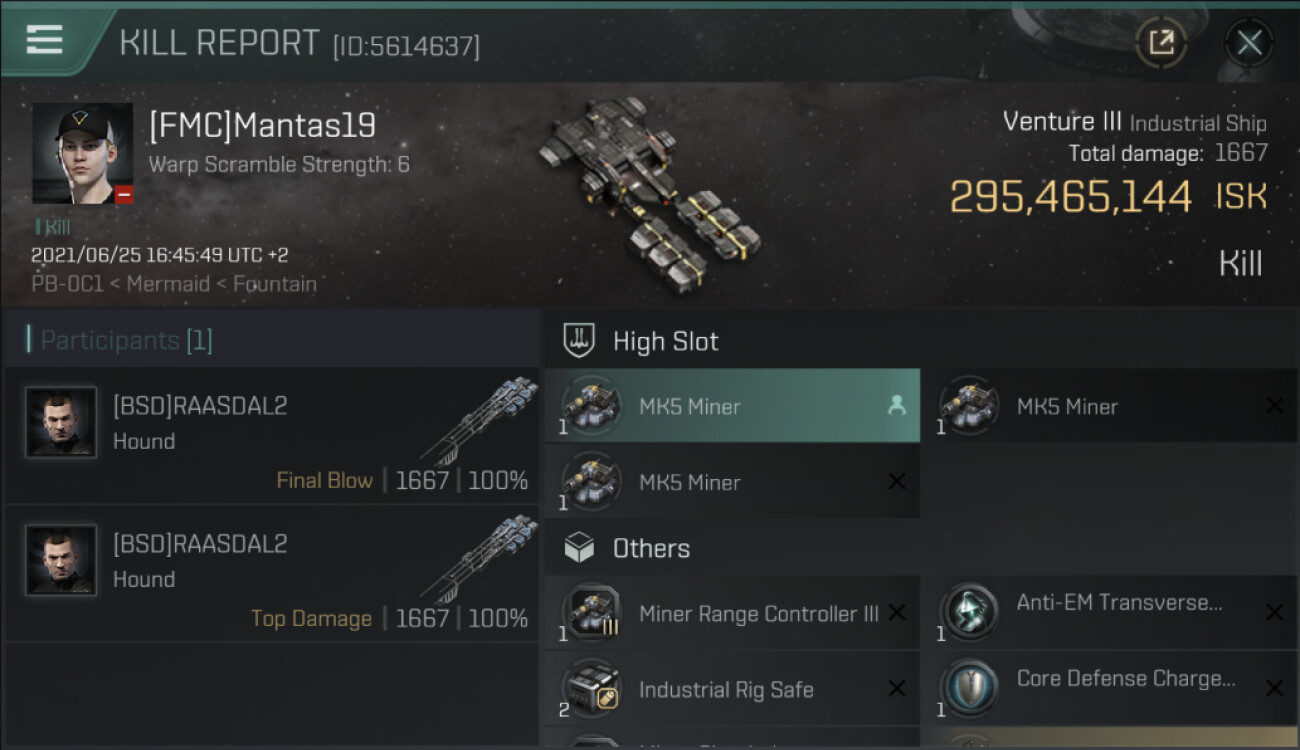
Task: Click the Final Blow RAASDAL2 portrait
Action: pyautogui.click(x=61, y=422)
